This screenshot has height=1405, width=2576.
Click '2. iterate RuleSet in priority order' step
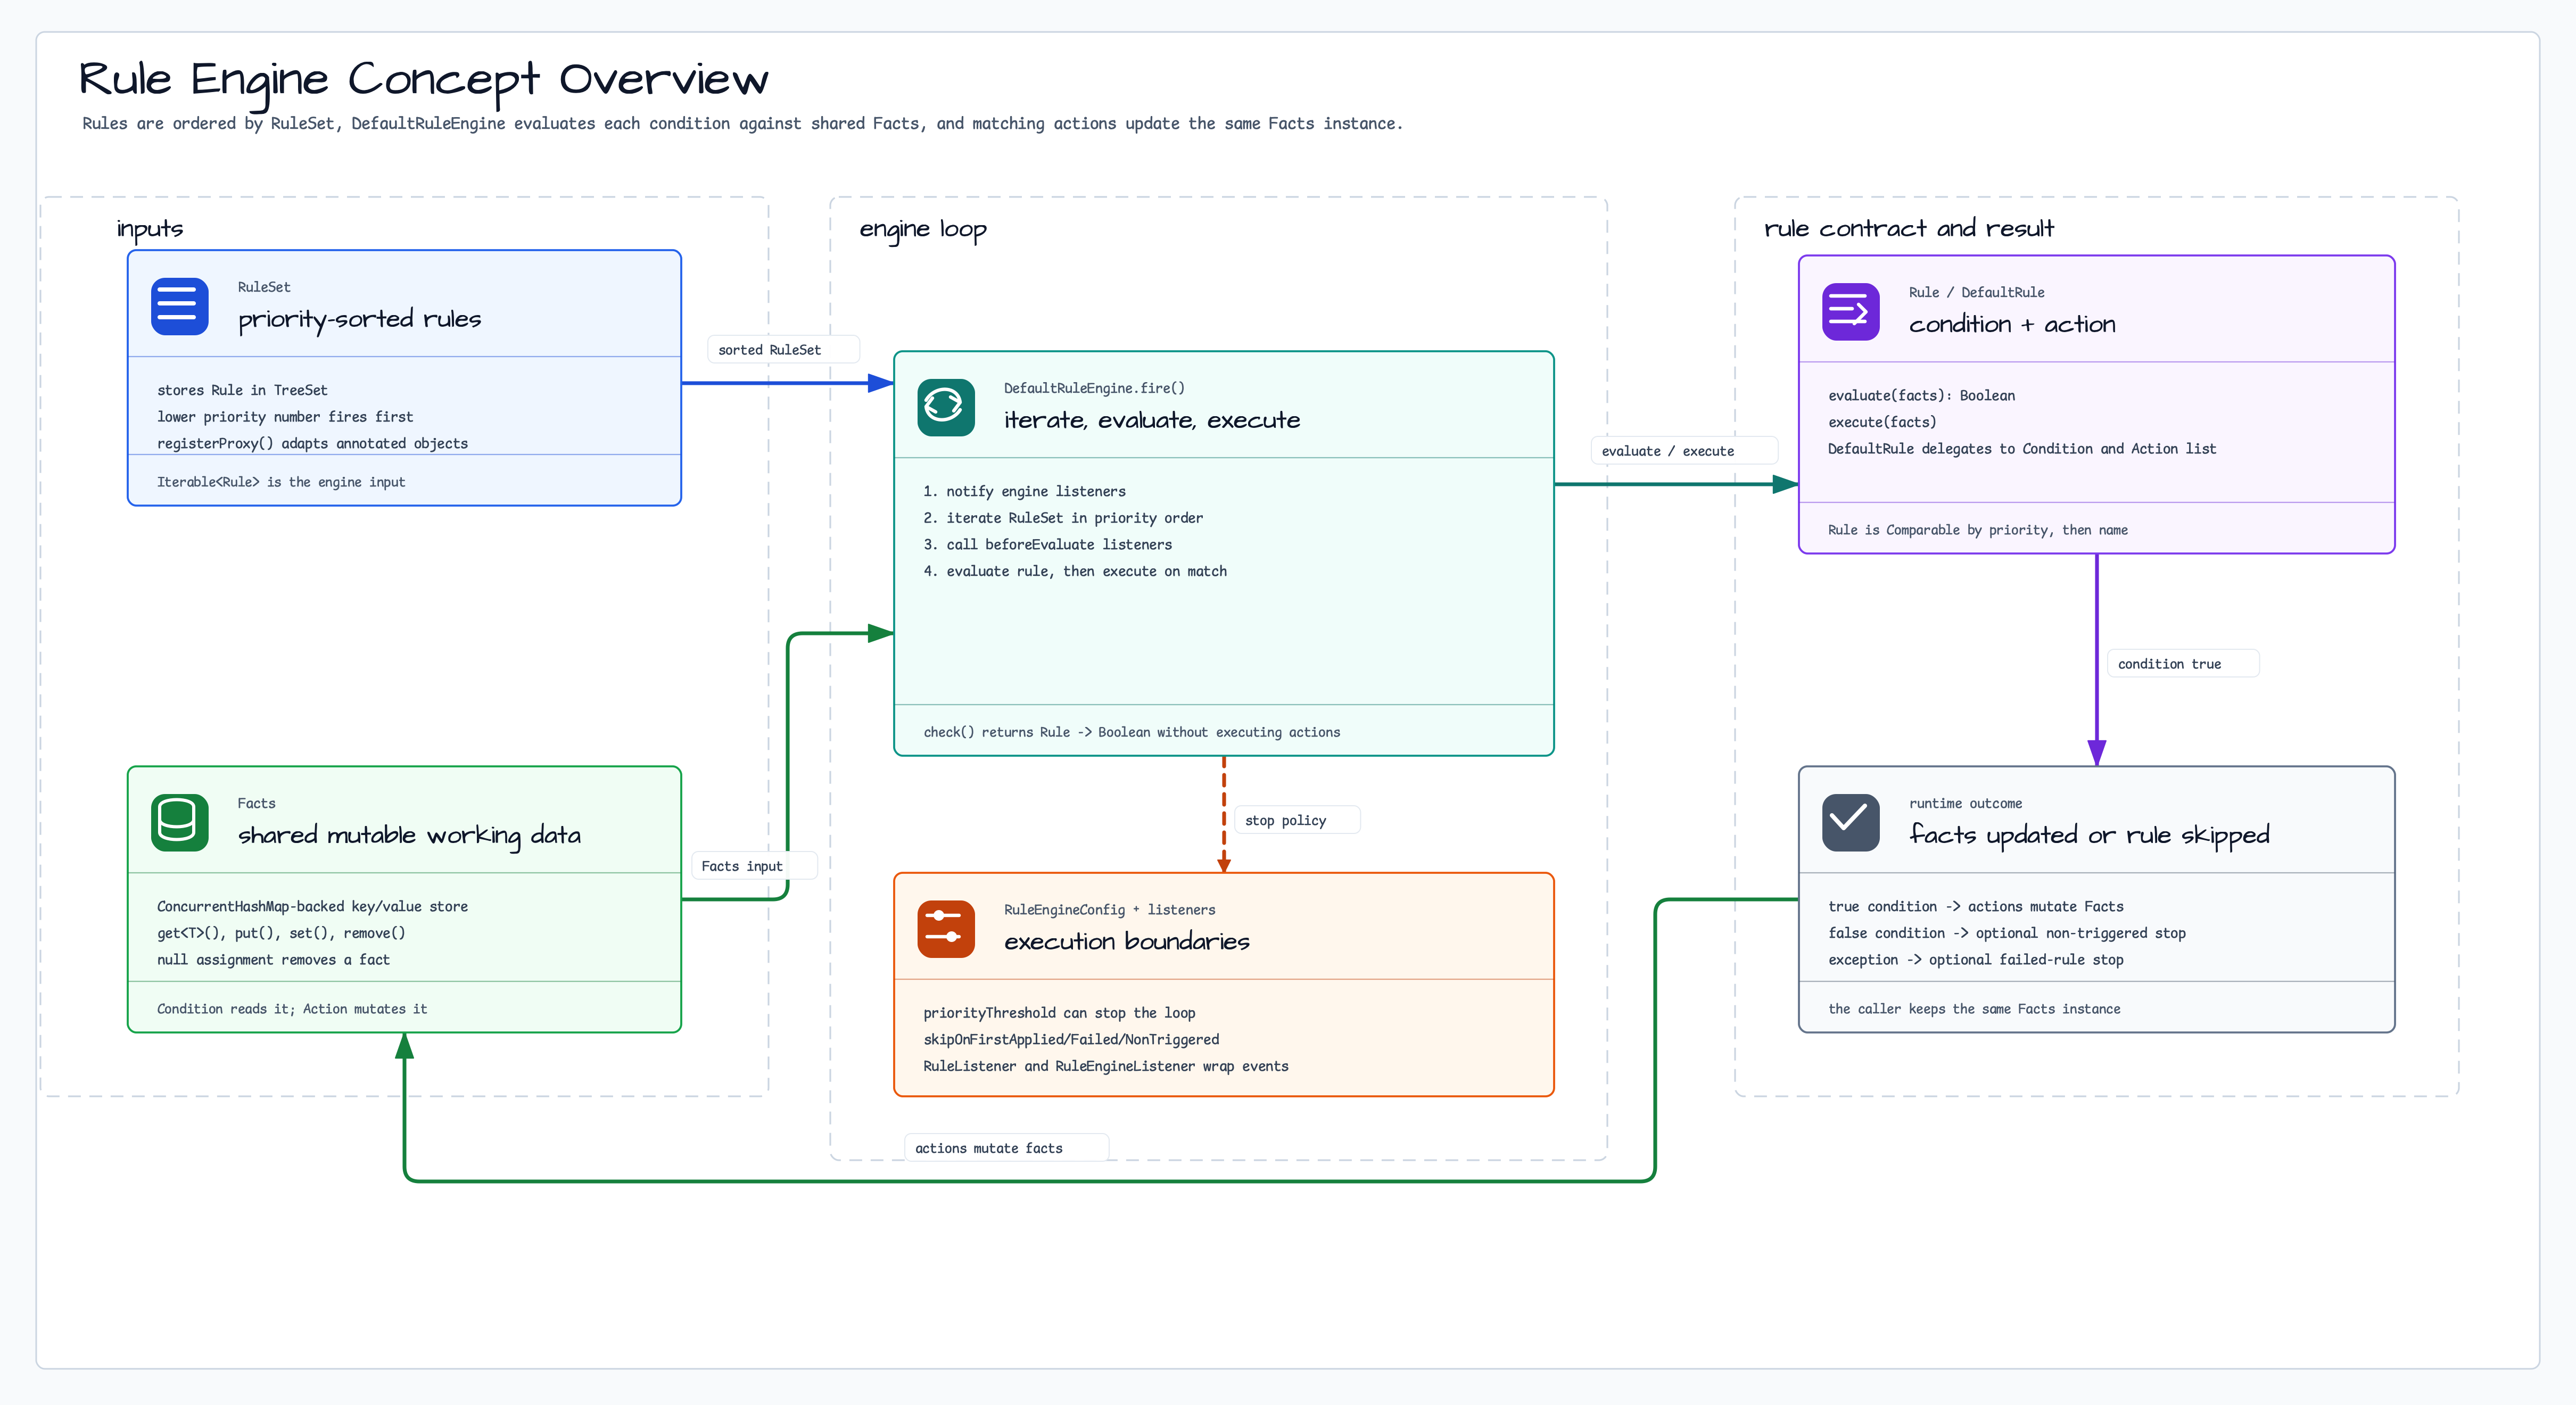(1063, 518)
